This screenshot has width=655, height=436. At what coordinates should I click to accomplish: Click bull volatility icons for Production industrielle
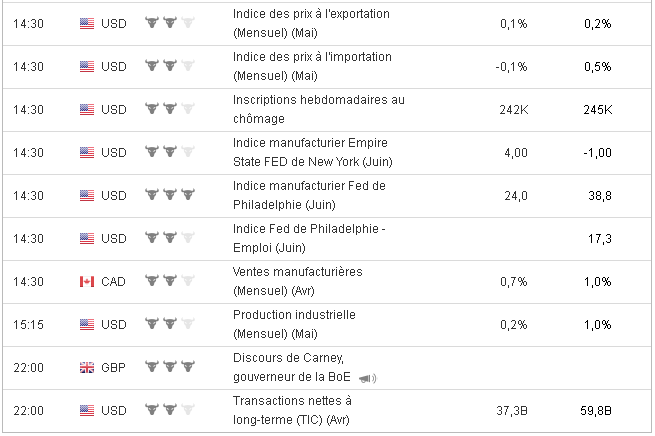tap(169, 324)
